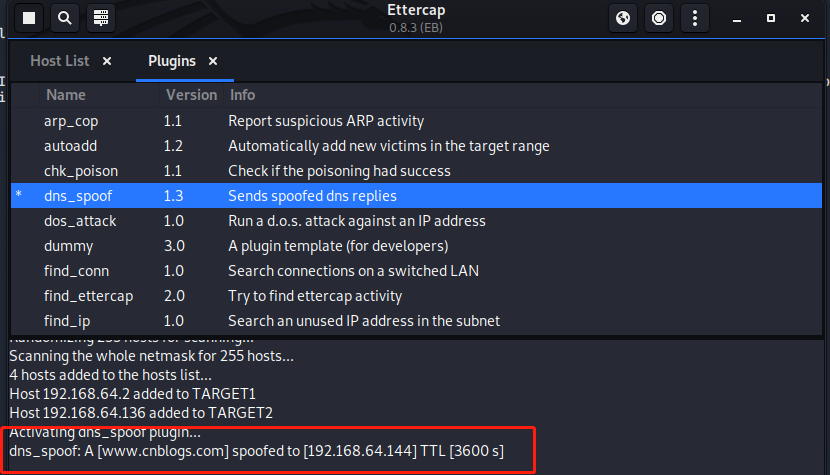Select the find_ip plugin row
The width and height of the screenshot is (830, 475).
point(66,321)
